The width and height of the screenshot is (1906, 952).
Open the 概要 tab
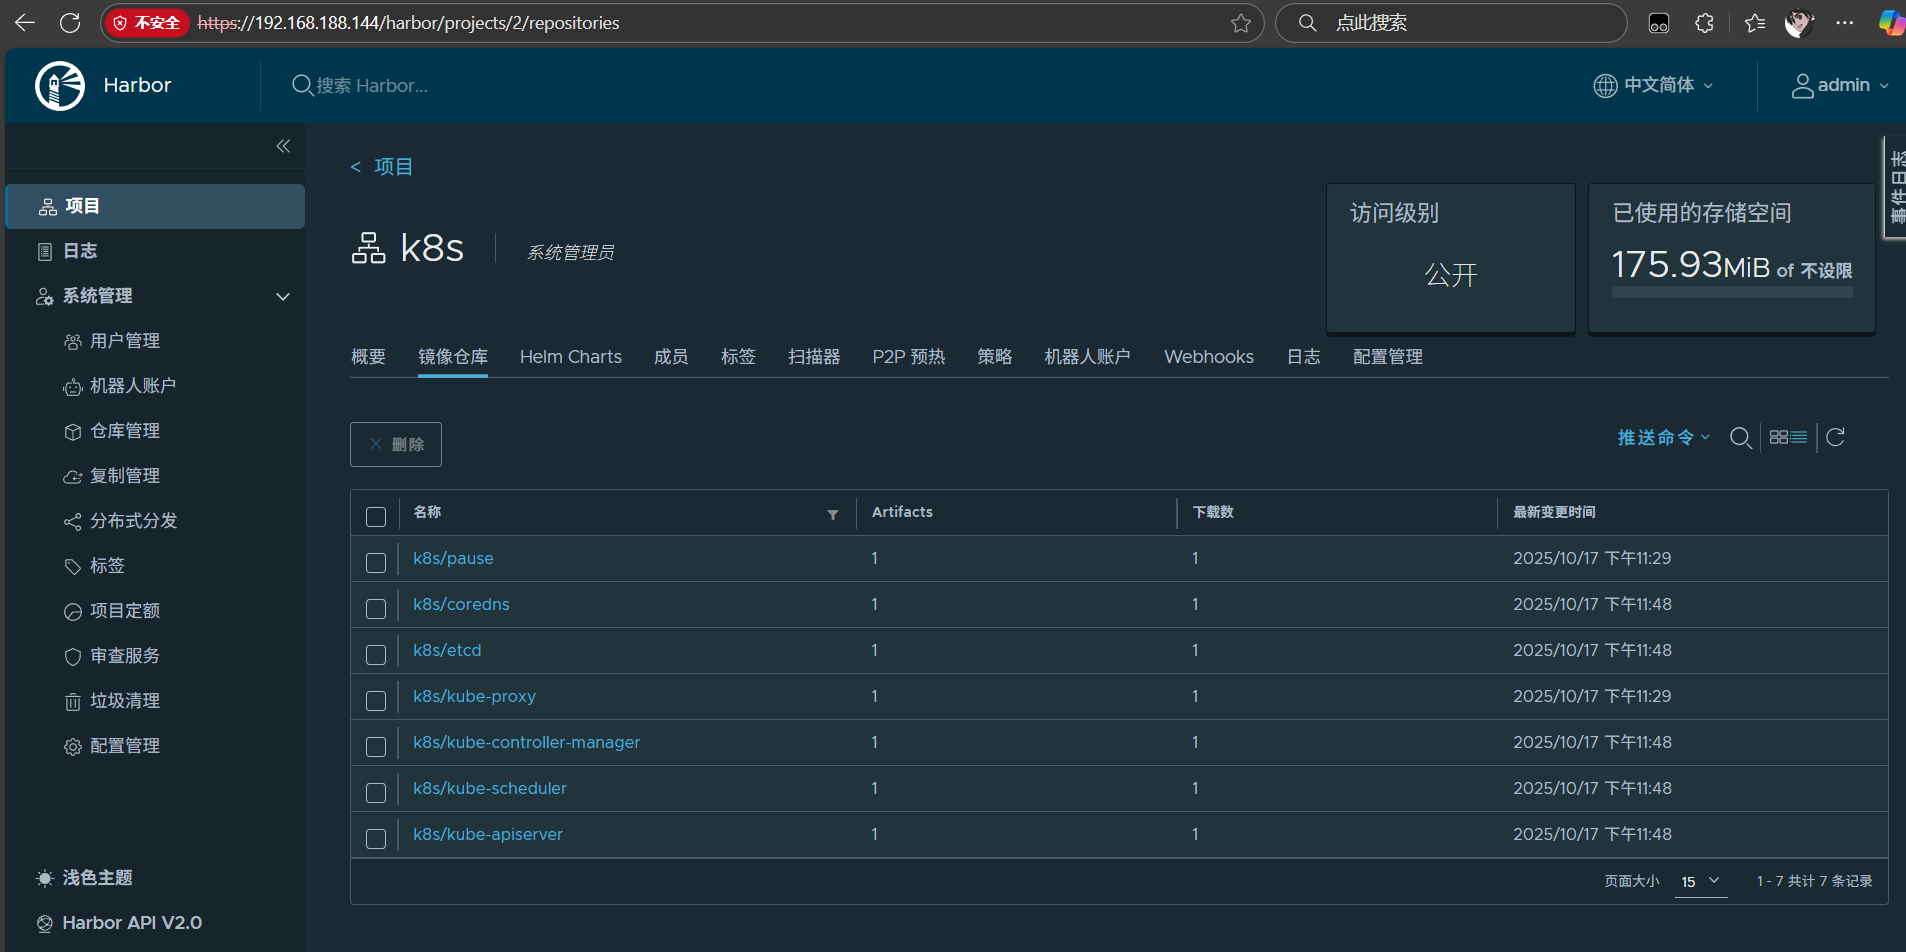tap(368, 357)
